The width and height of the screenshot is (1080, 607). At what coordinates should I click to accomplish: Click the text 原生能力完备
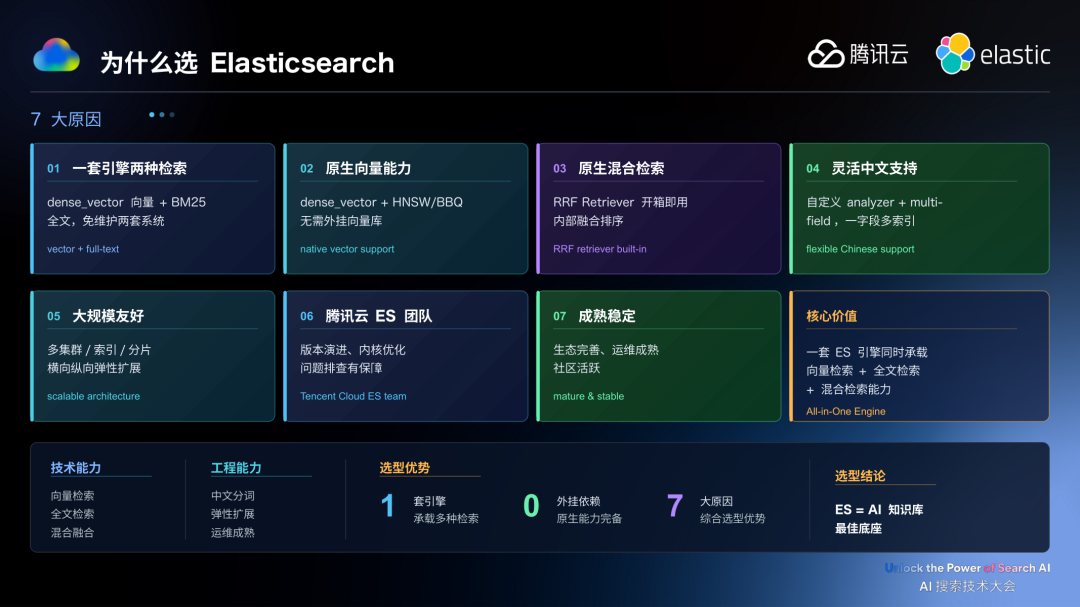point(589,519)
